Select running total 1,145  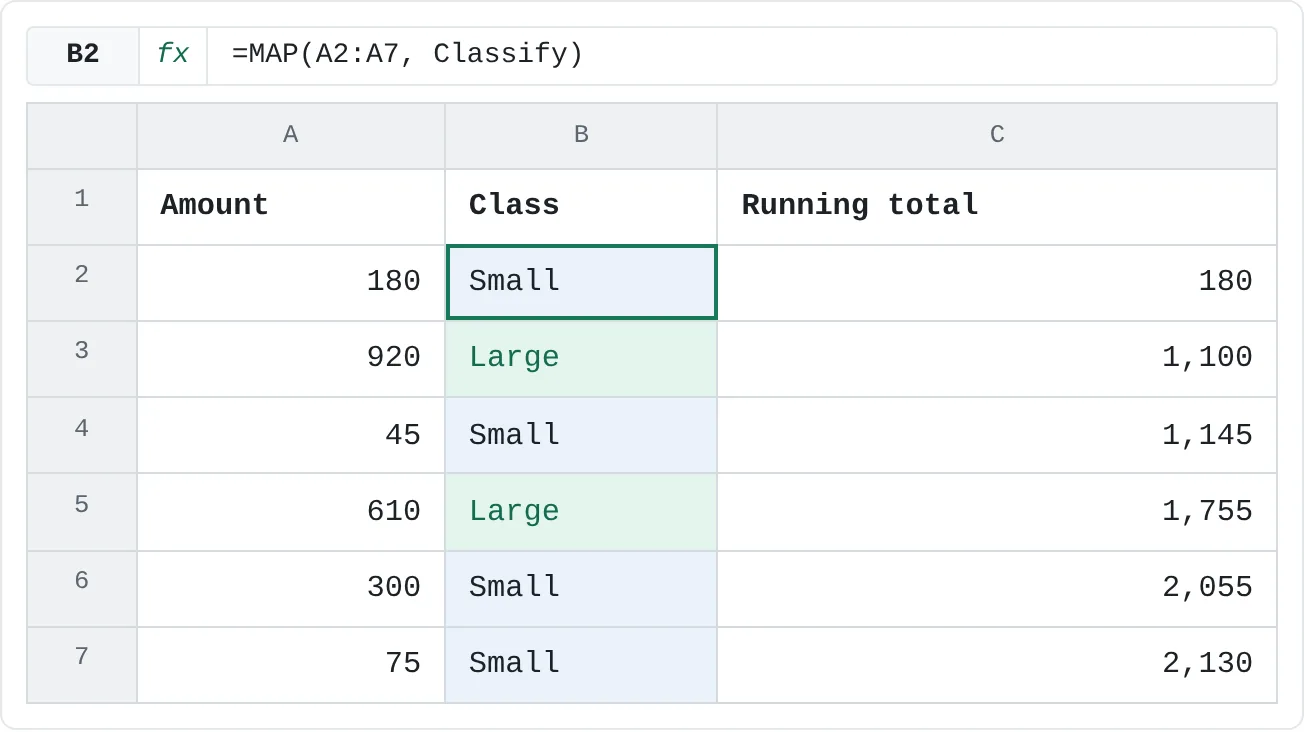(x=997, y=434)
